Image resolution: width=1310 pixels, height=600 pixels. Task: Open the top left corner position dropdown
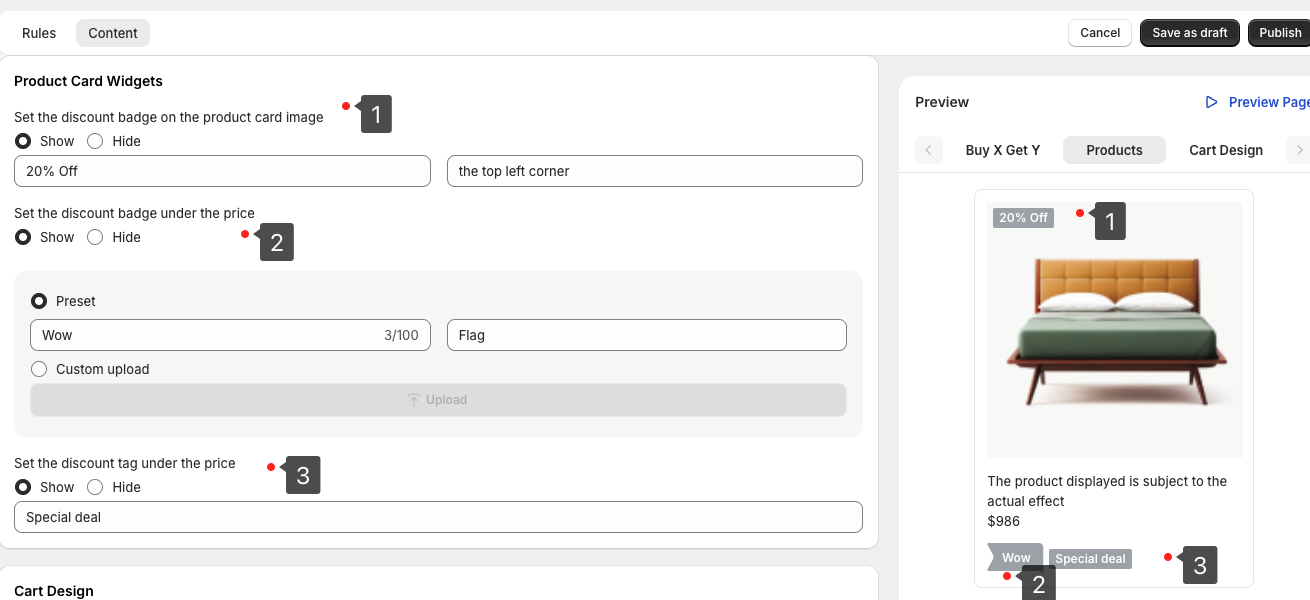(x=654, y=171)
